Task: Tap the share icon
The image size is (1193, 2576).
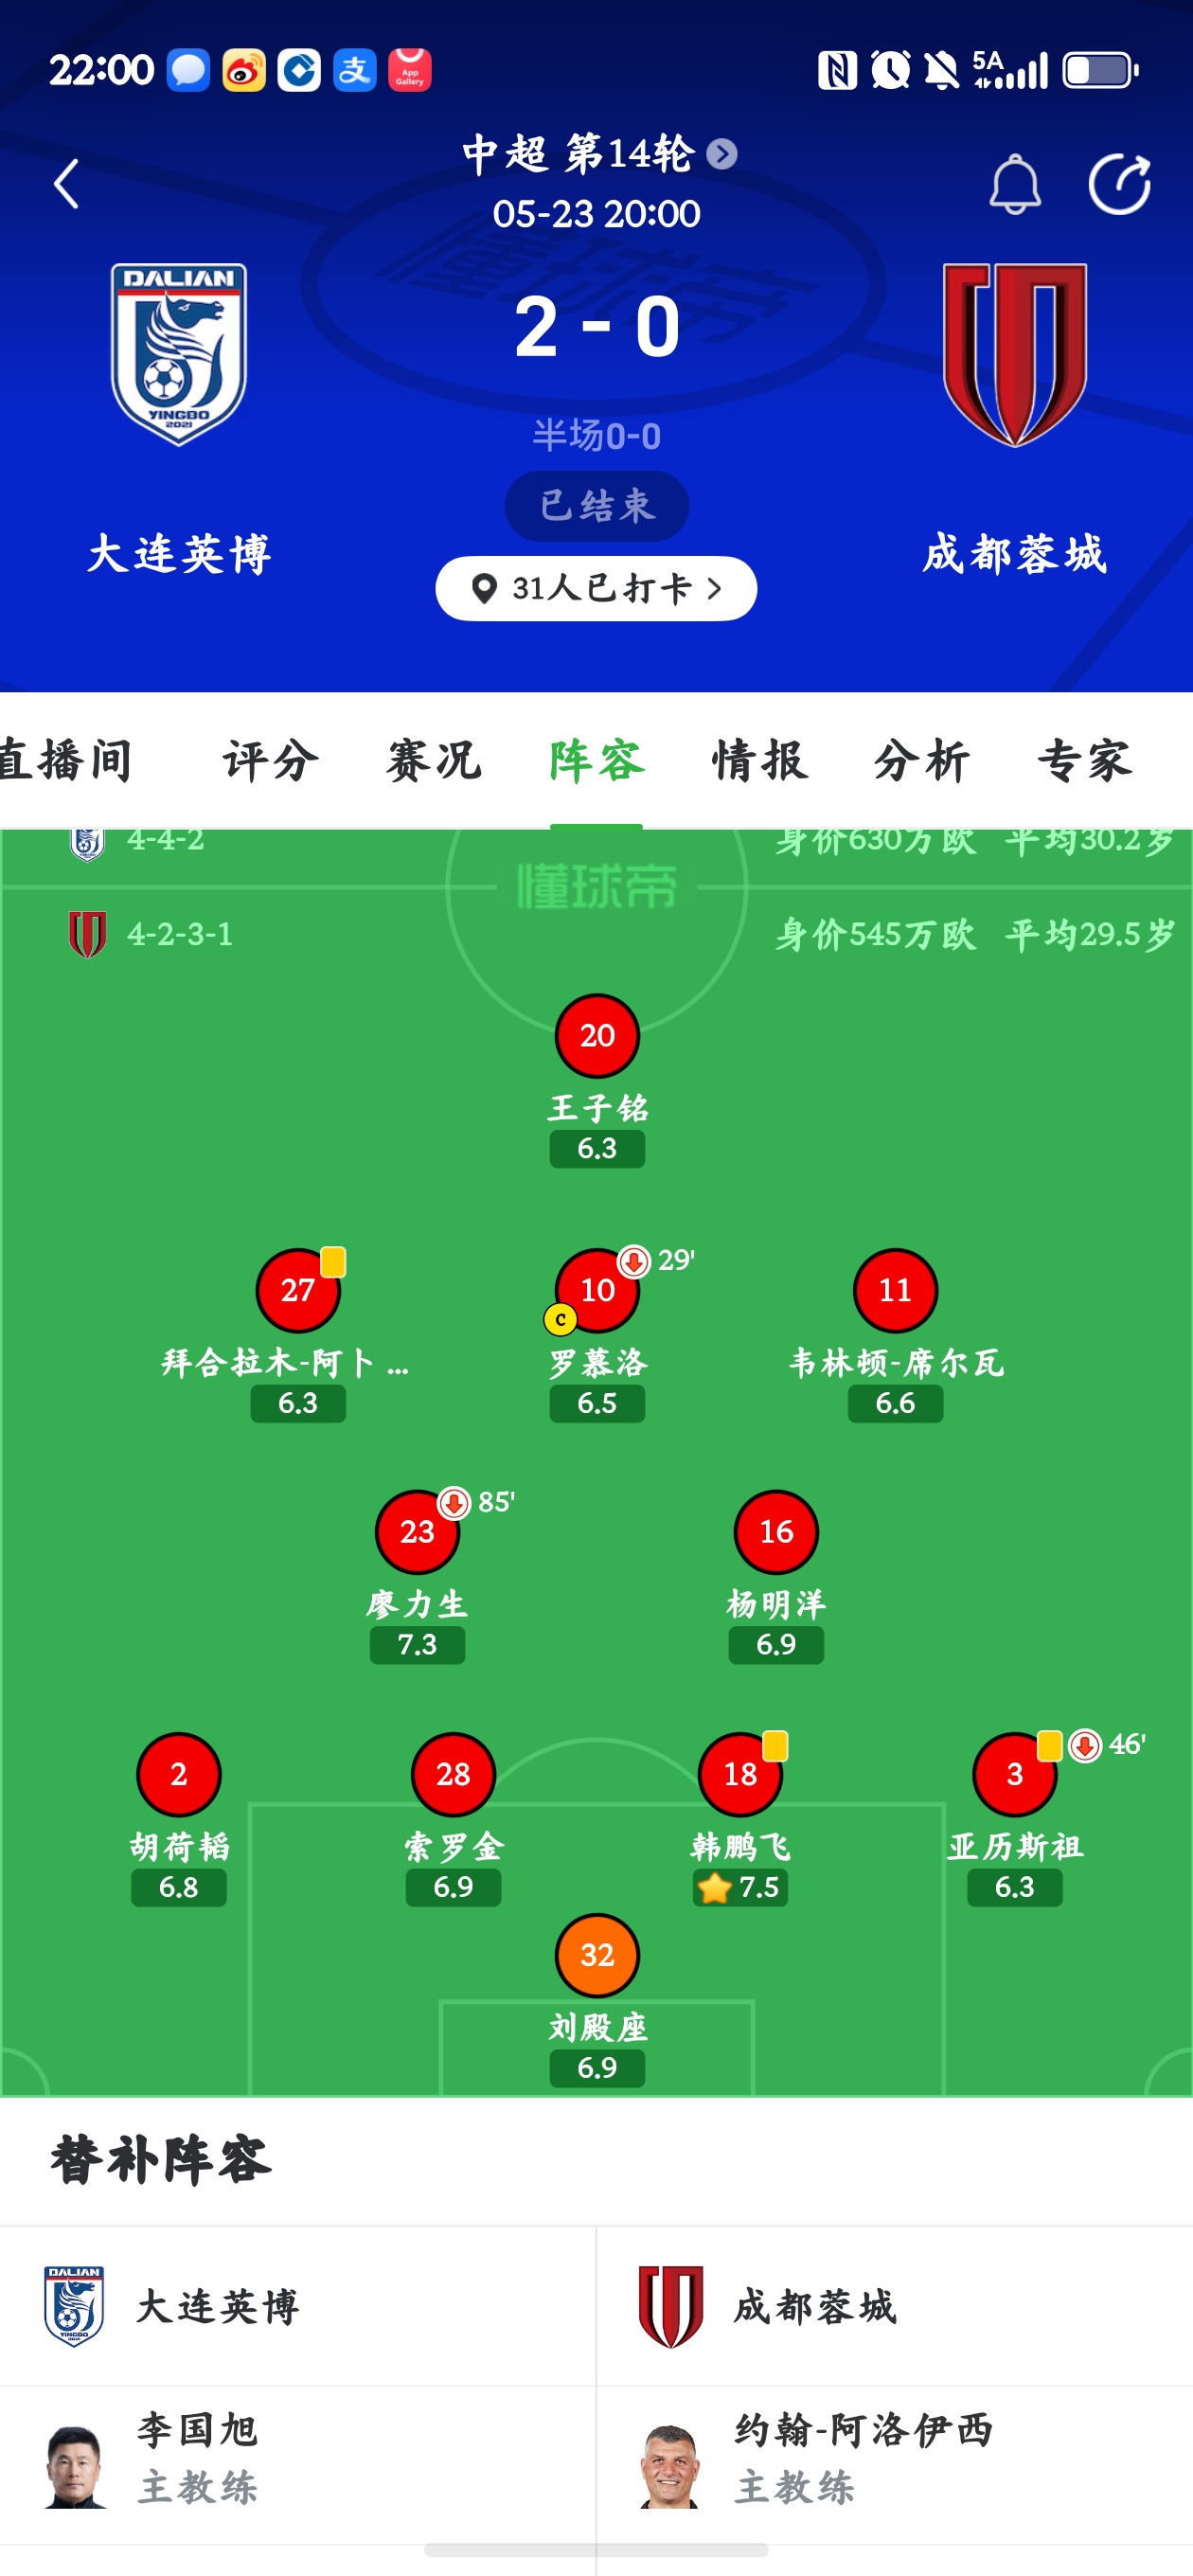Action: [1119, 184]
